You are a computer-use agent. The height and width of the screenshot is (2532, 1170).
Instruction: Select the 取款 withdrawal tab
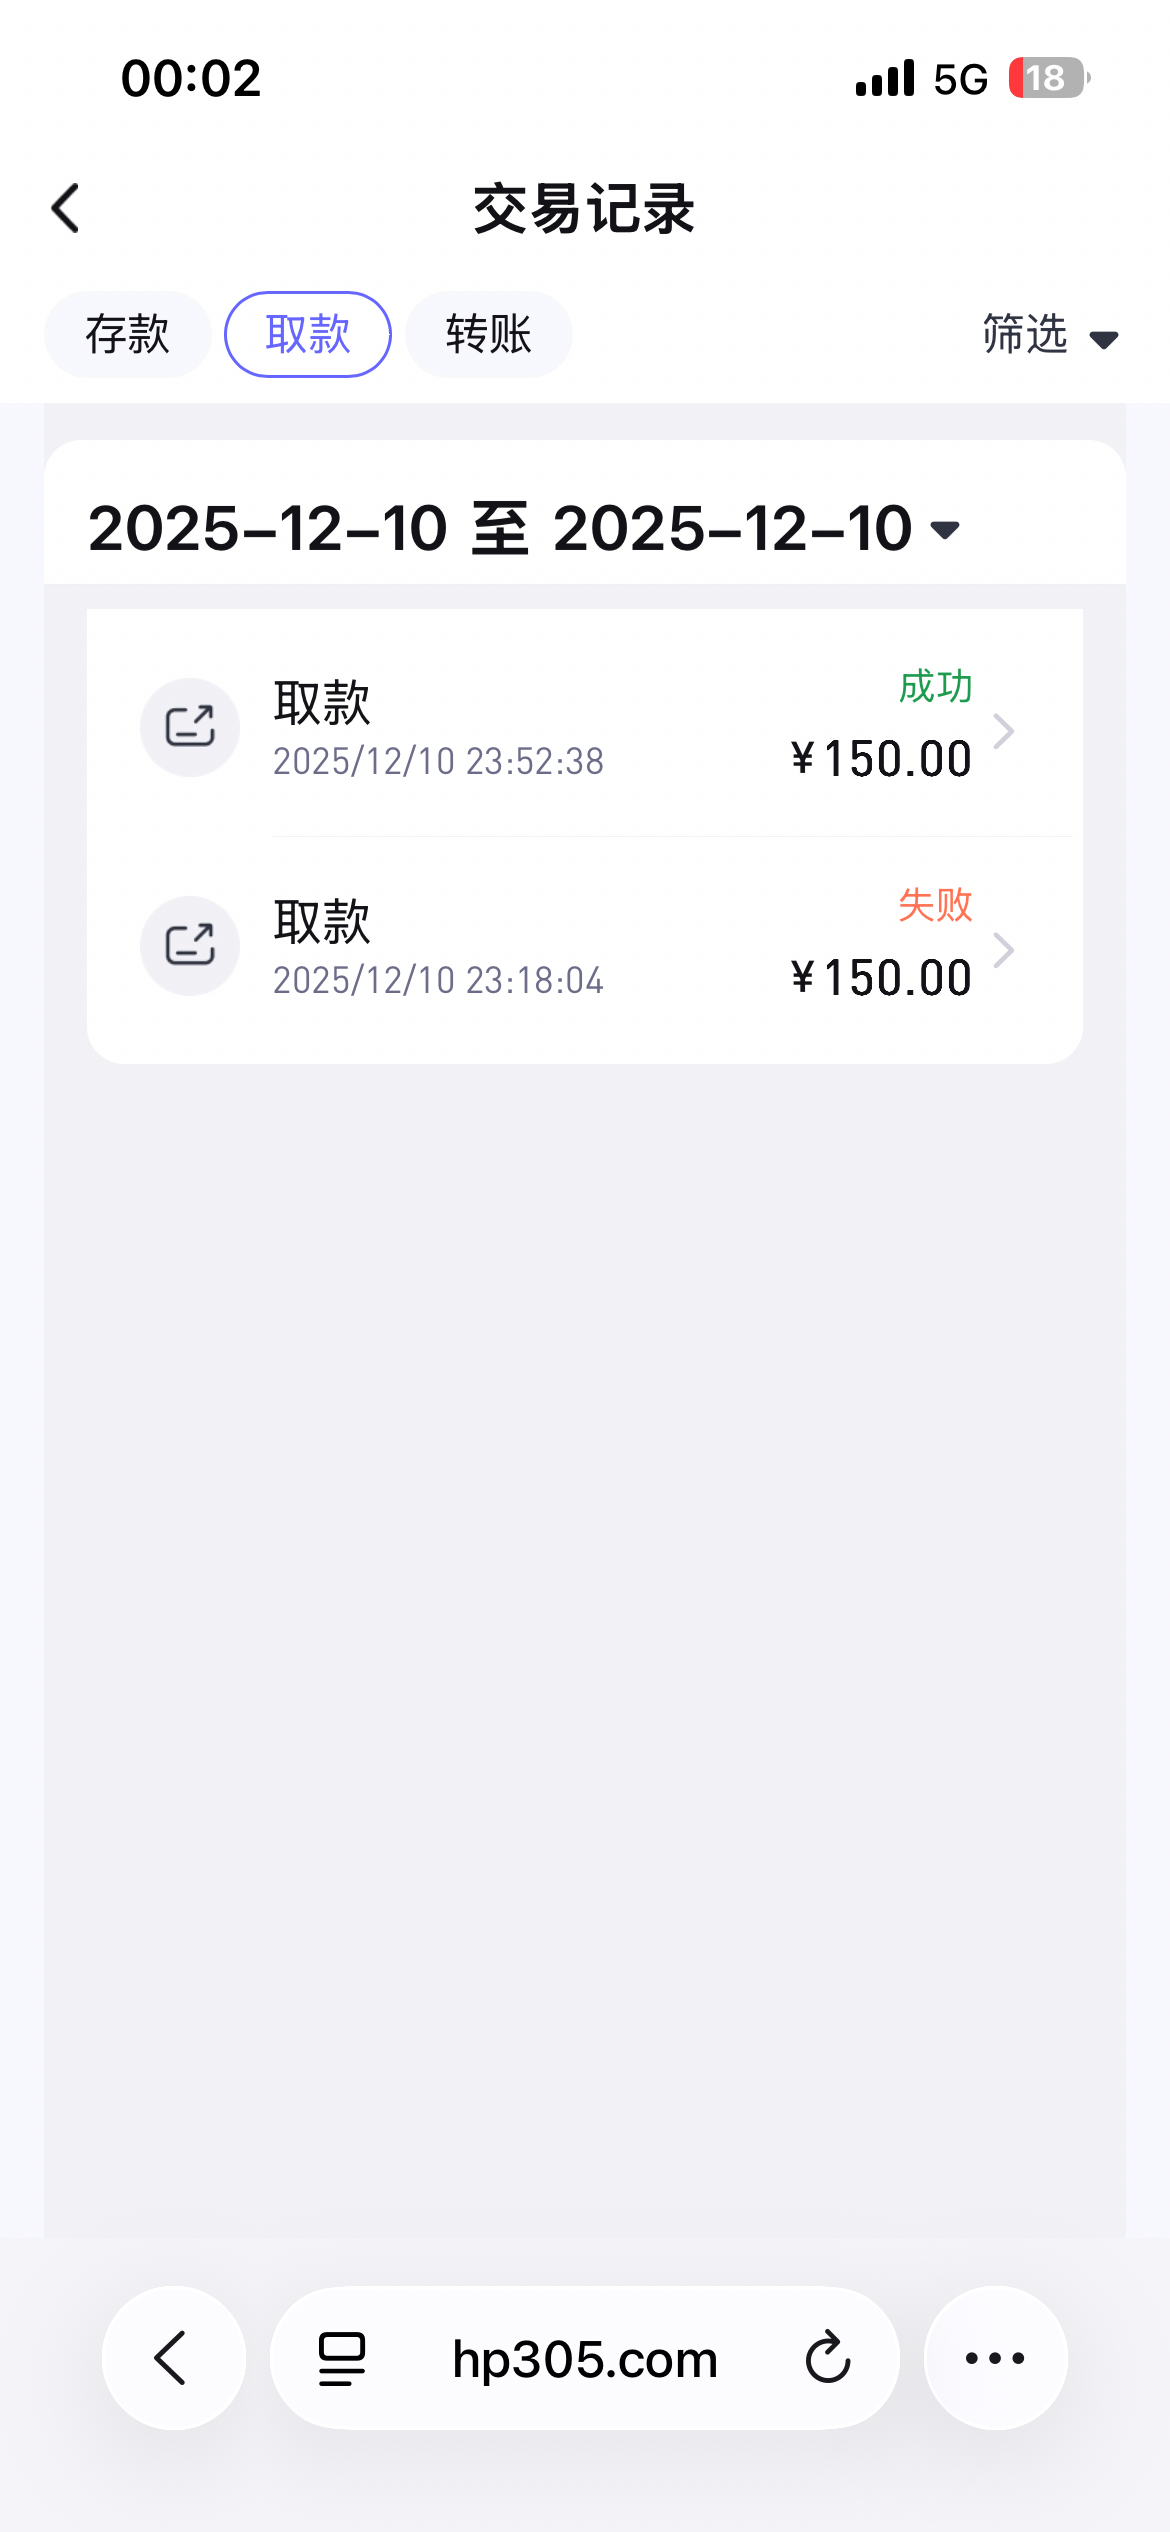[x=308, y=334]
